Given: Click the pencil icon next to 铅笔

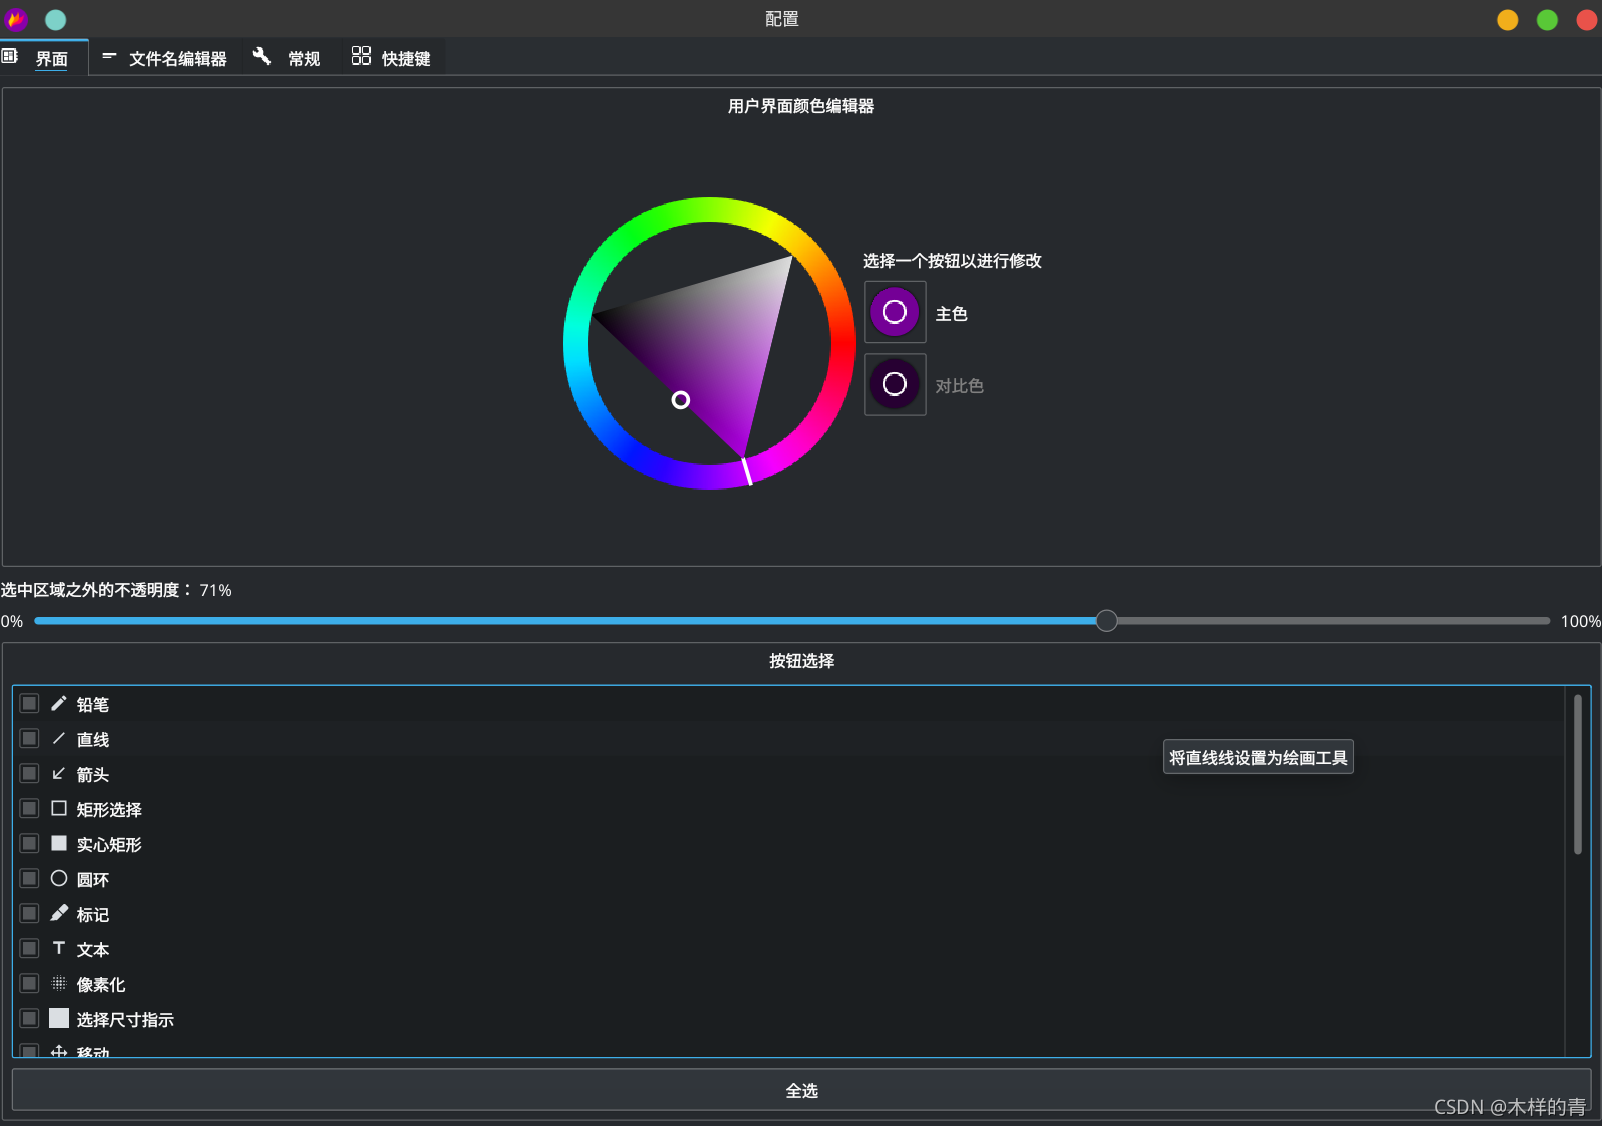Looking at the screenshot, I should tap(59, 704).
